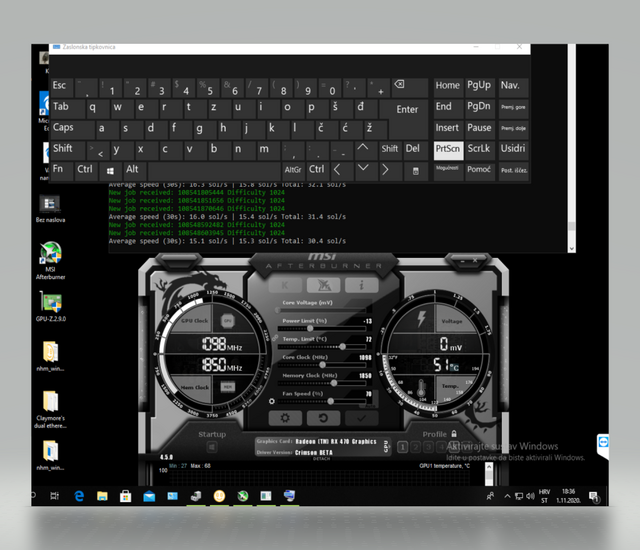This screenshot has width=640, height=550.
Task: Open Claymore's dual ethereum folder on desktop
Action: click(50, 410)
